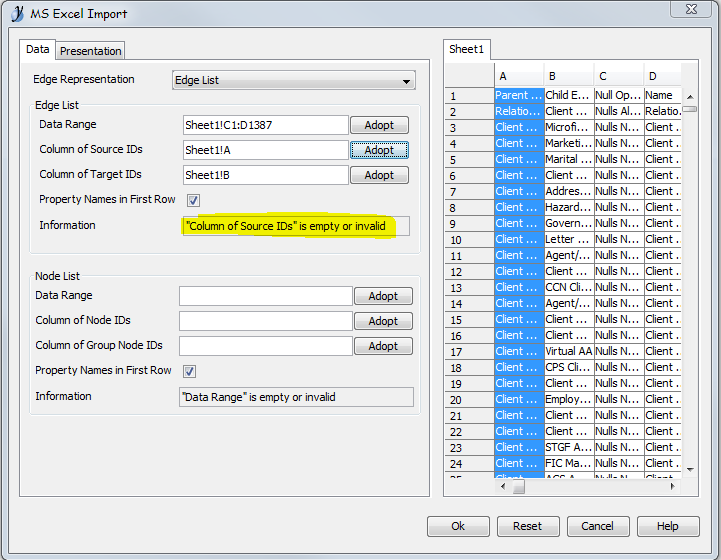Click cell 'Virtual AA' in row 17

569,351
